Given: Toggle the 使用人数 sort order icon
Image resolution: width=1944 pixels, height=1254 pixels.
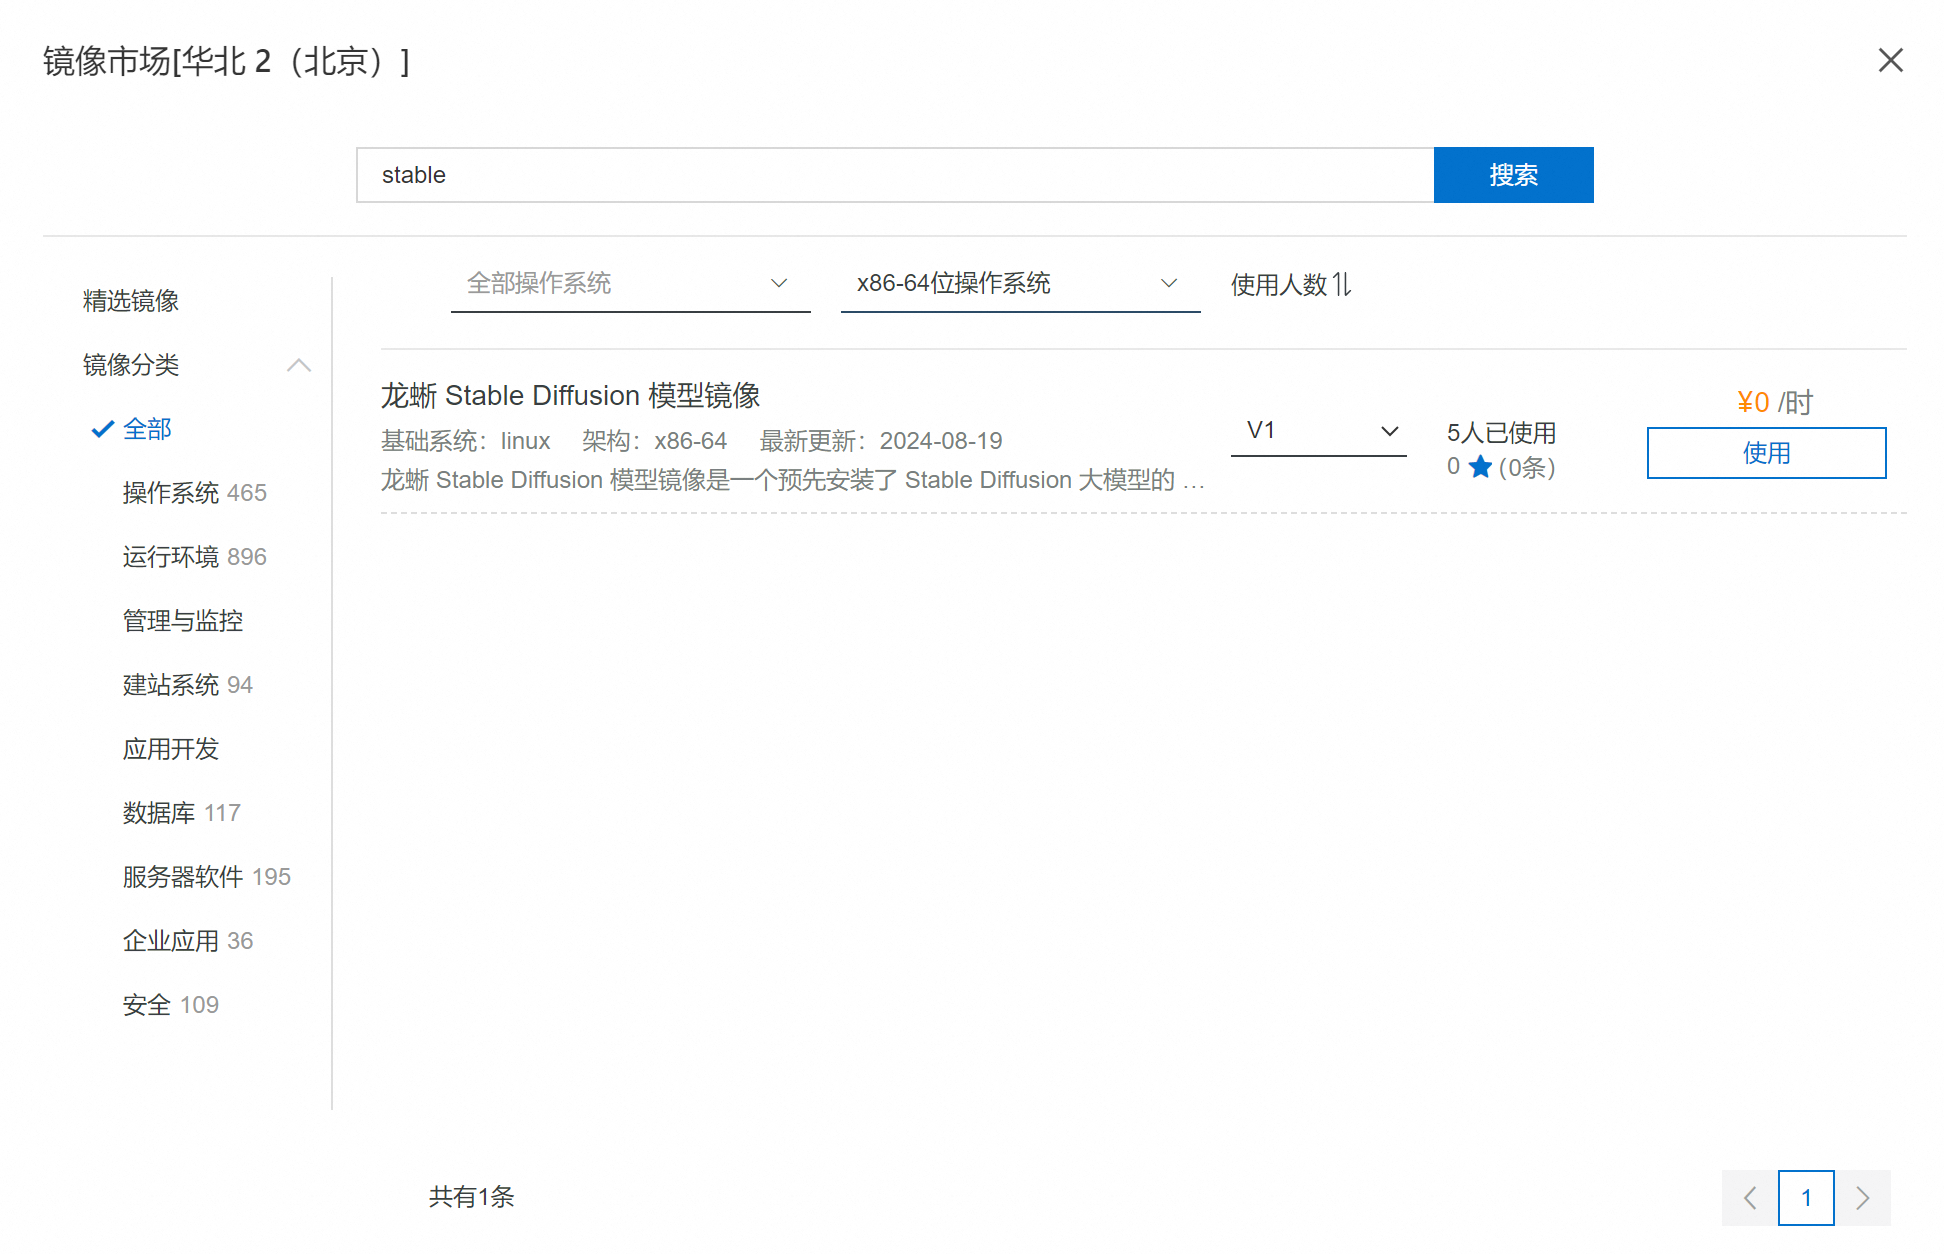Looking at the screenshot, I should click(x=1342, y=285).
